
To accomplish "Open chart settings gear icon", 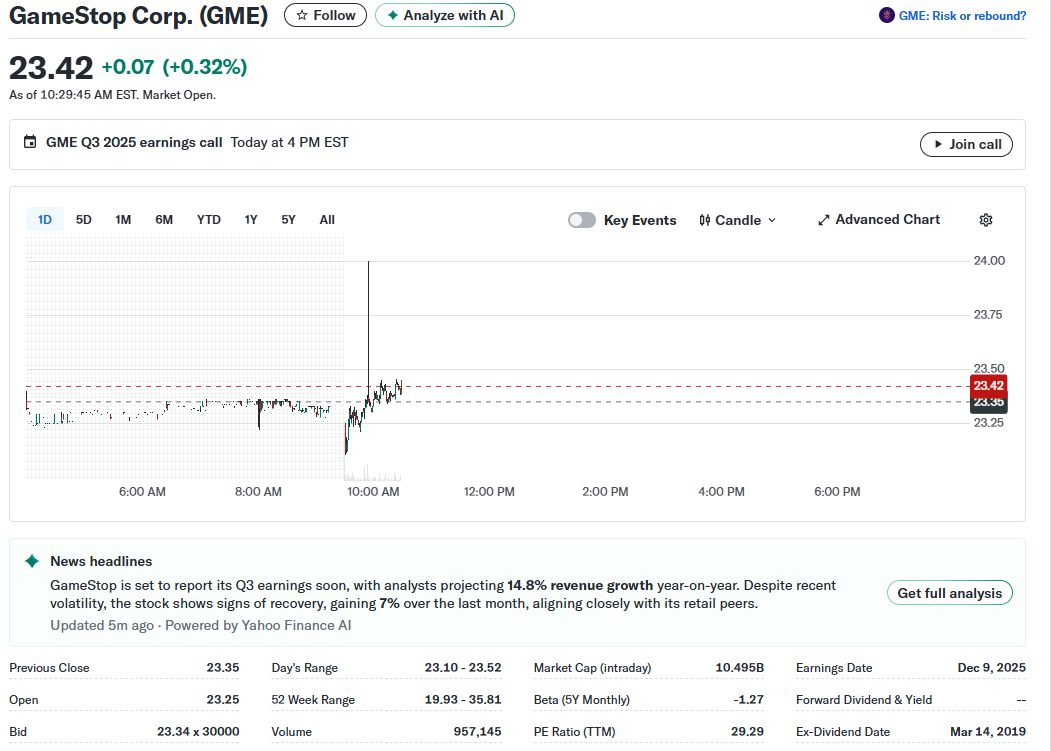I will tap(985, 220).
